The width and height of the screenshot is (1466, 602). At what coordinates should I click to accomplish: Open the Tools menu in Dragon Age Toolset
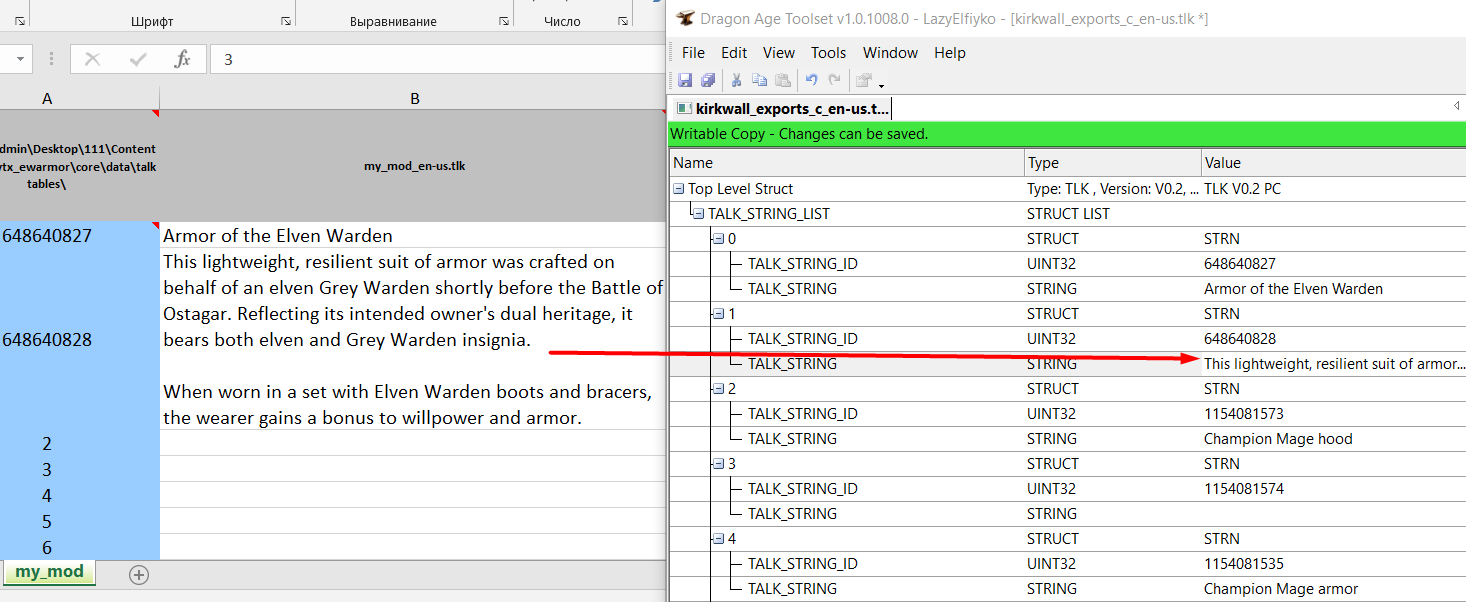(828, 53)
